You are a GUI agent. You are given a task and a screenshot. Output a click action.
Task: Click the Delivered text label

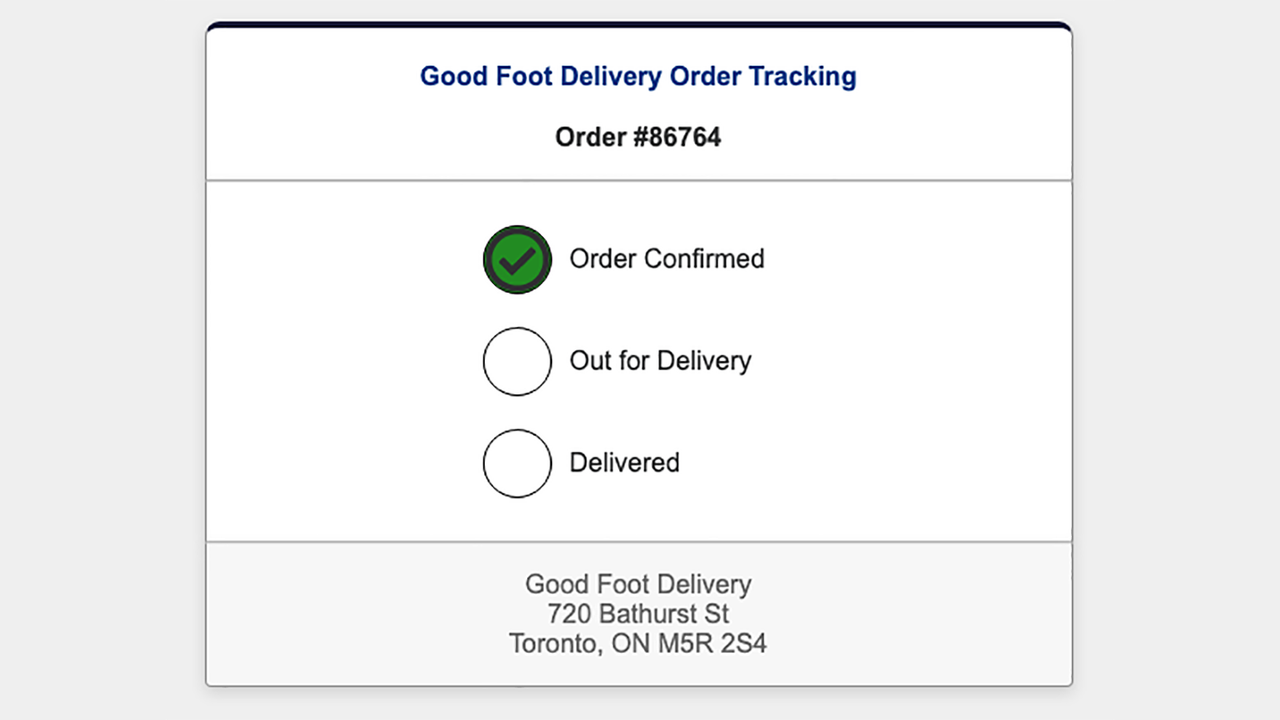pyautogui.click(x=624, y=463)
